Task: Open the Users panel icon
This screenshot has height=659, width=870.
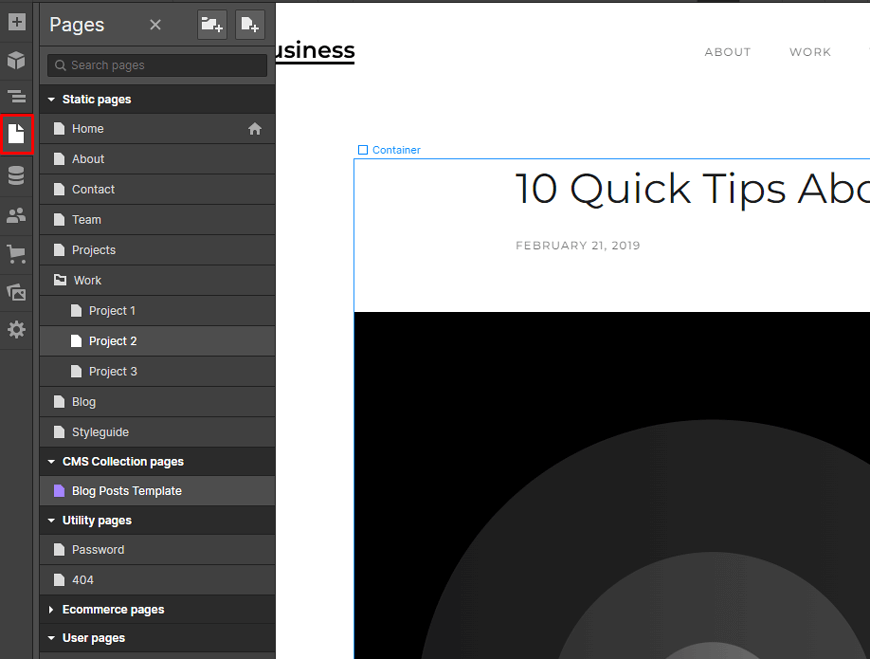Action: pos(17,215)
